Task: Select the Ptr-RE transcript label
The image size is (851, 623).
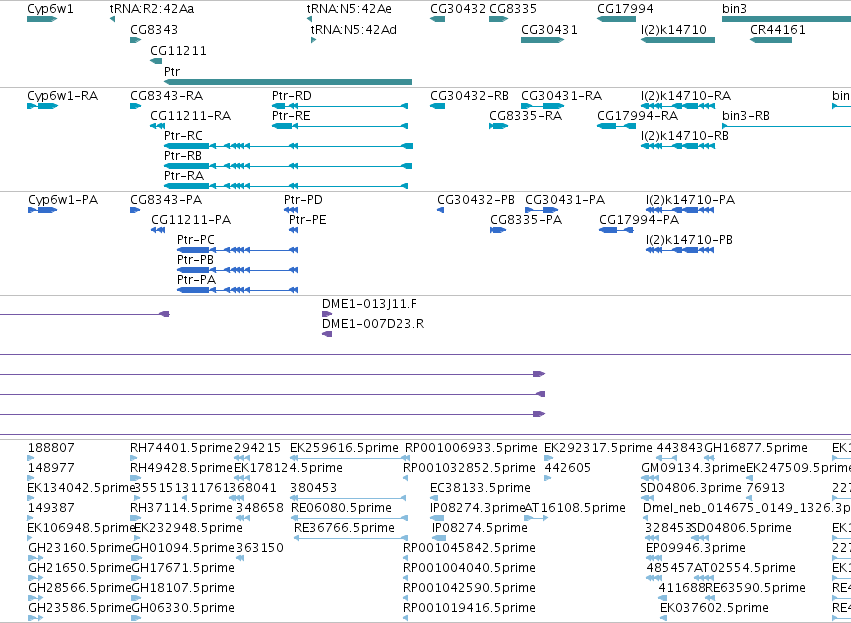Action: coord(291,116)
